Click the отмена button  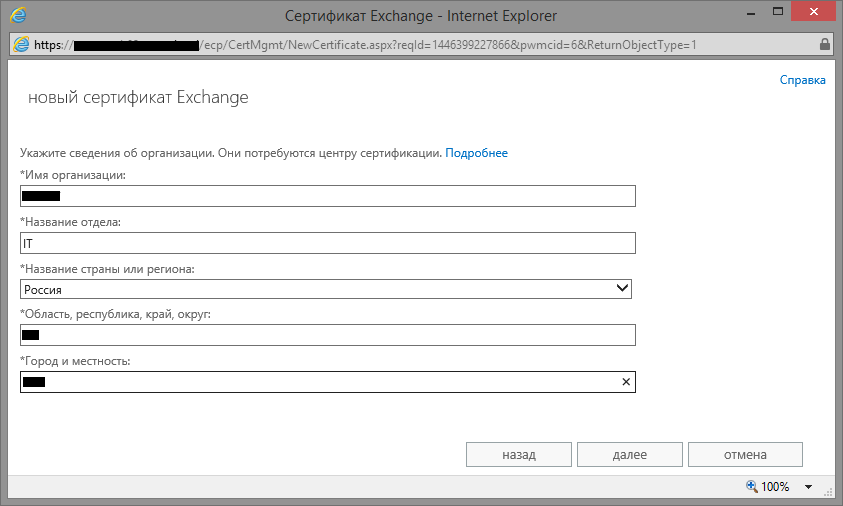(x=745, y=455)
